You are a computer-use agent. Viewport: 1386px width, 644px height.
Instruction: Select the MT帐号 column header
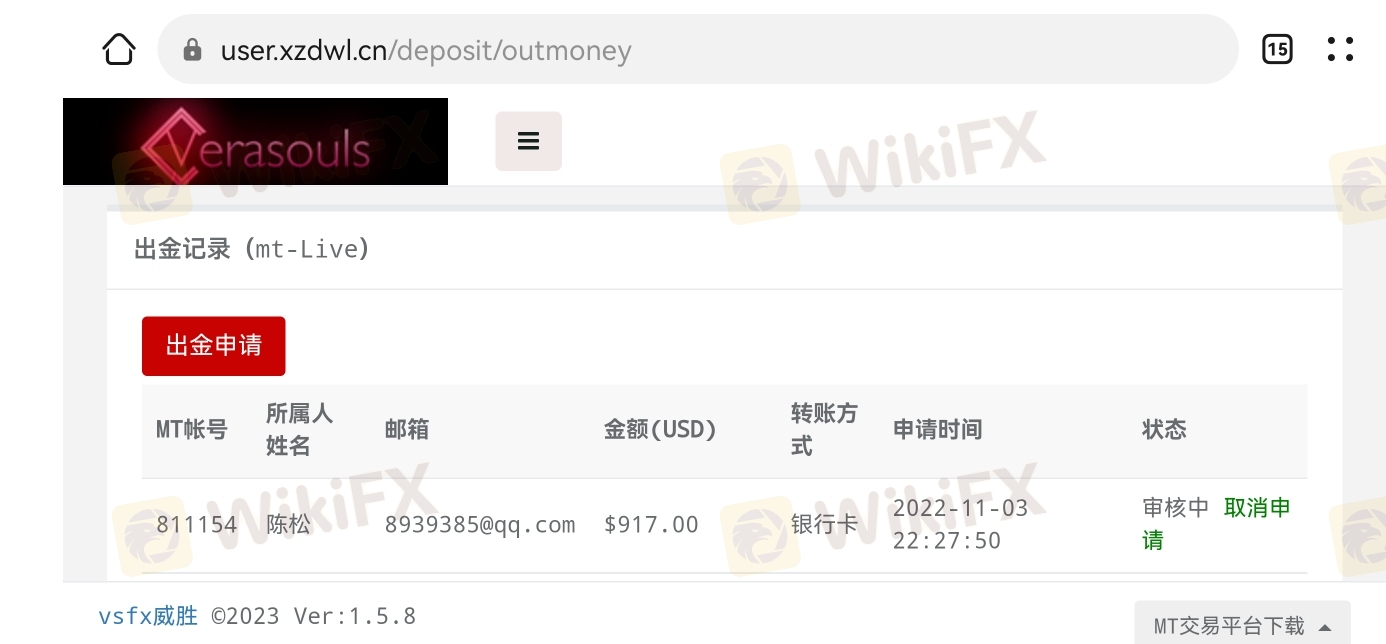(x=192, y=430)
